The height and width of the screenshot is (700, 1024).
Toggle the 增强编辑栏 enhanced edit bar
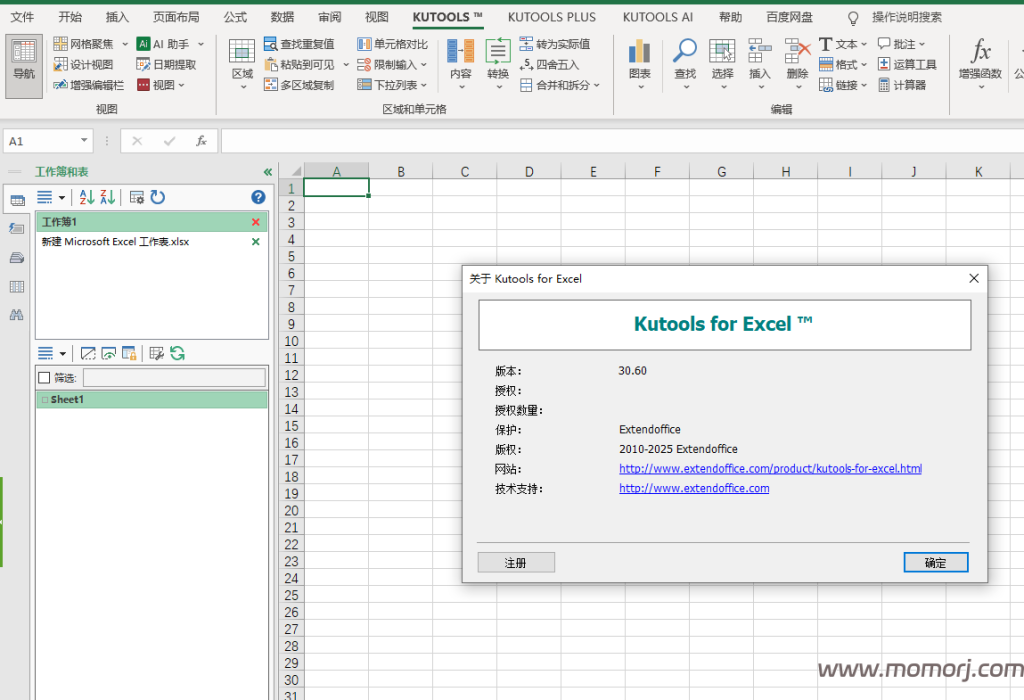point(88,85)
